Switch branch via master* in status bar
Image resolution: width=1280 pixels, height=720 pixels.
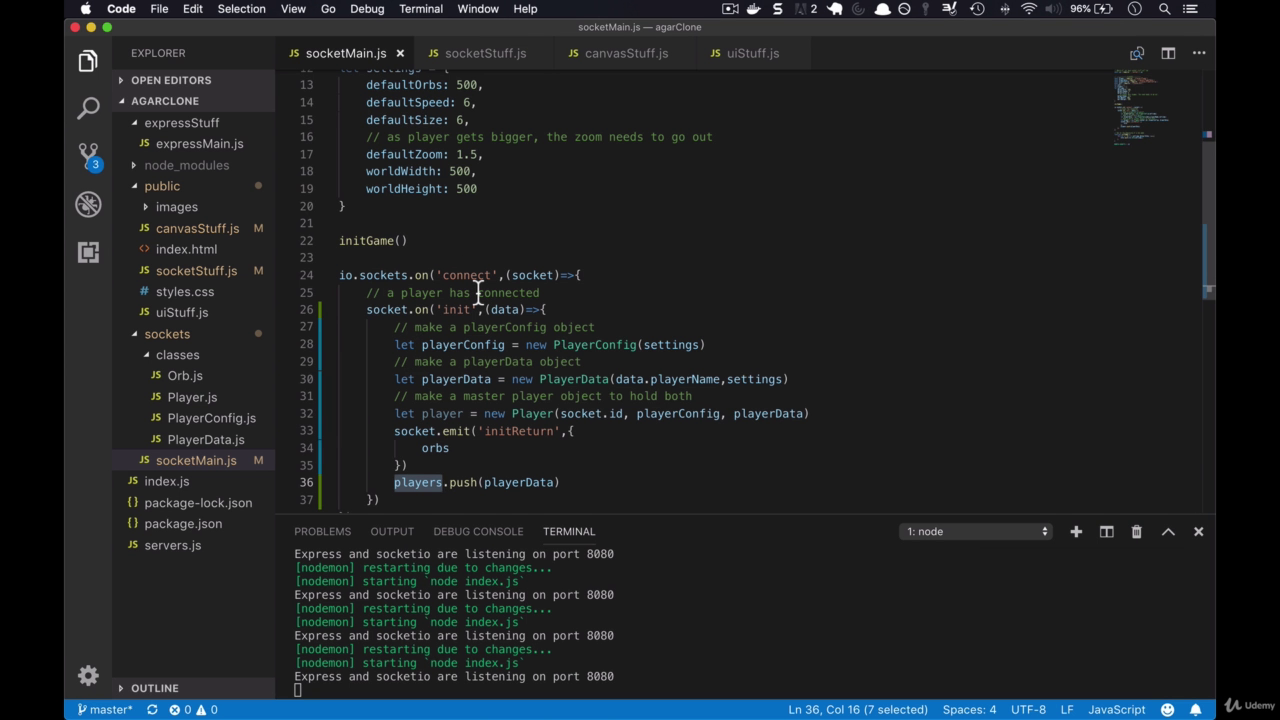(104, 710)
